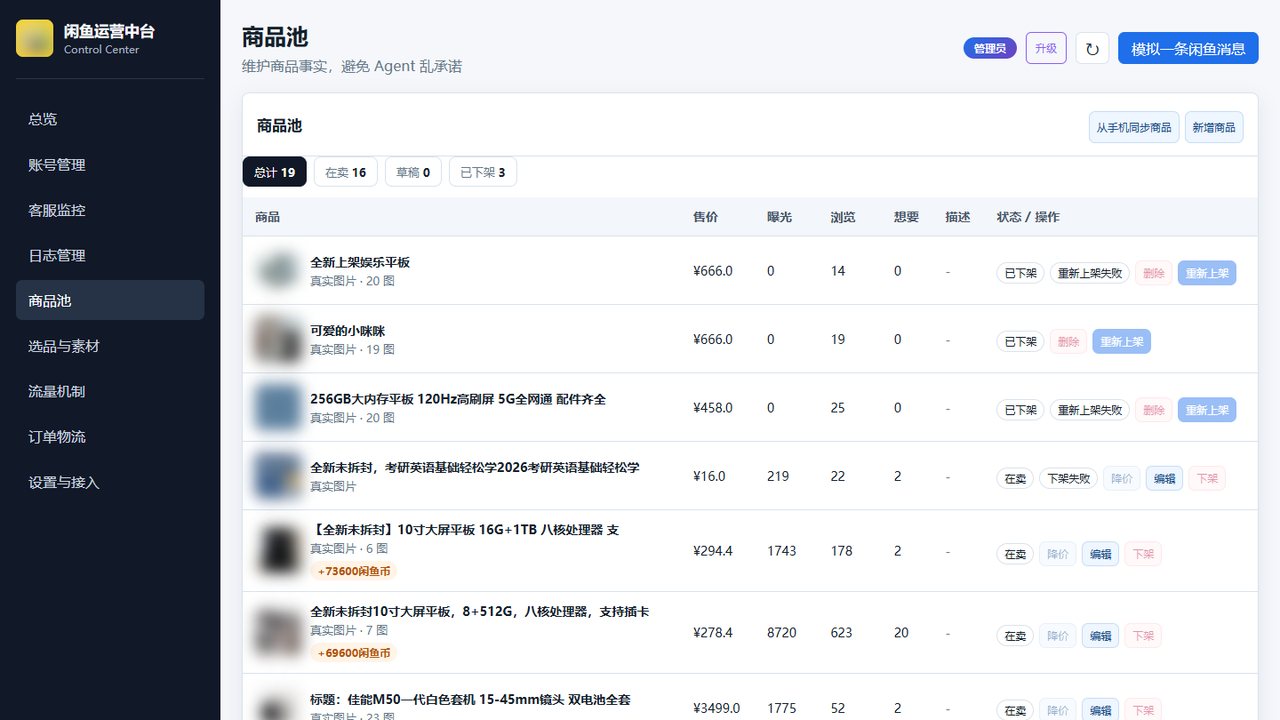Switch to the 已下架 3 tab
The height and width of the screenshot is (720, 1280).
click(x=482, y=172)
